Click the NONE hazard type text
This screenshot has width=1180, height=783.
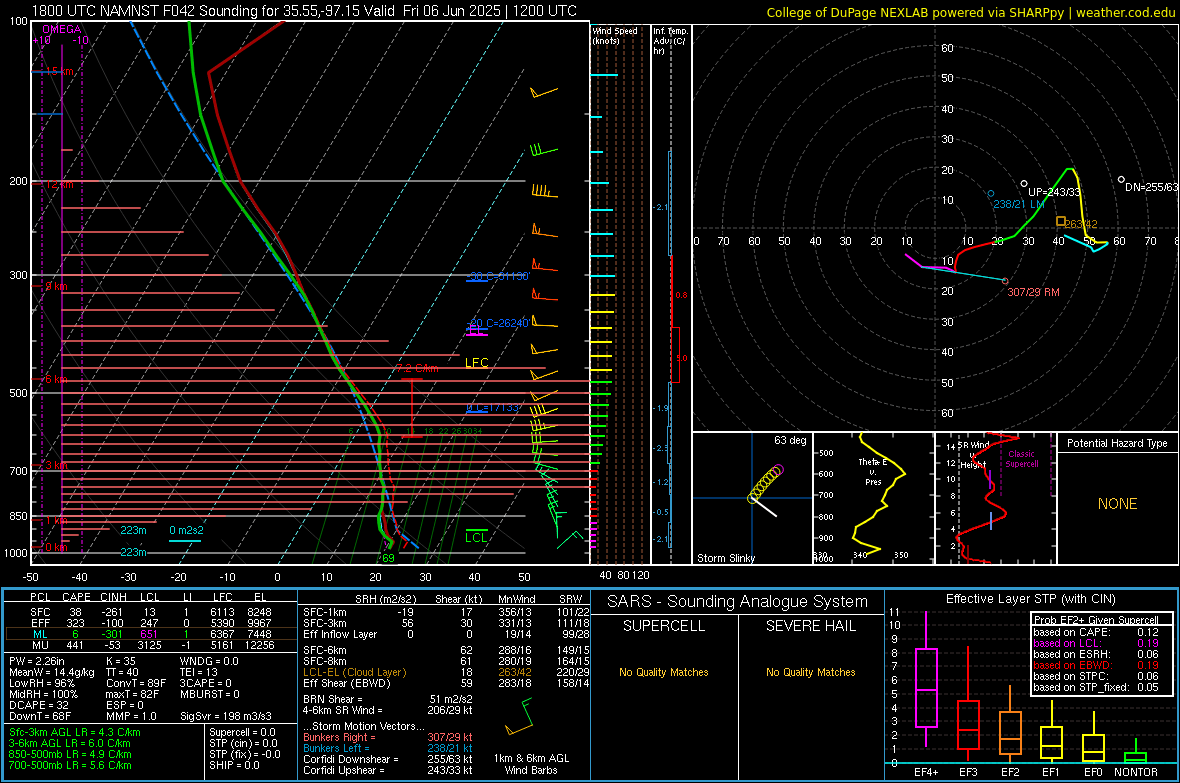tap(1117, 504)
